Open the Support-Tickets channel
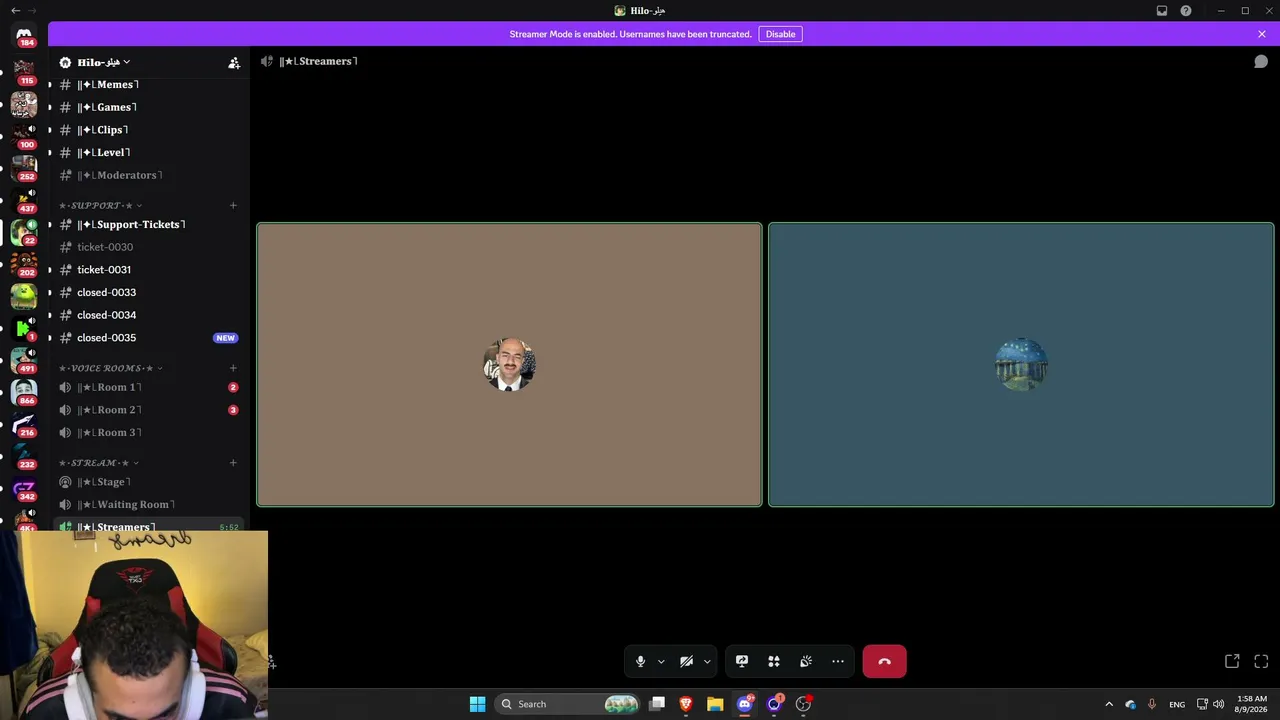 [x=149, y=224]
